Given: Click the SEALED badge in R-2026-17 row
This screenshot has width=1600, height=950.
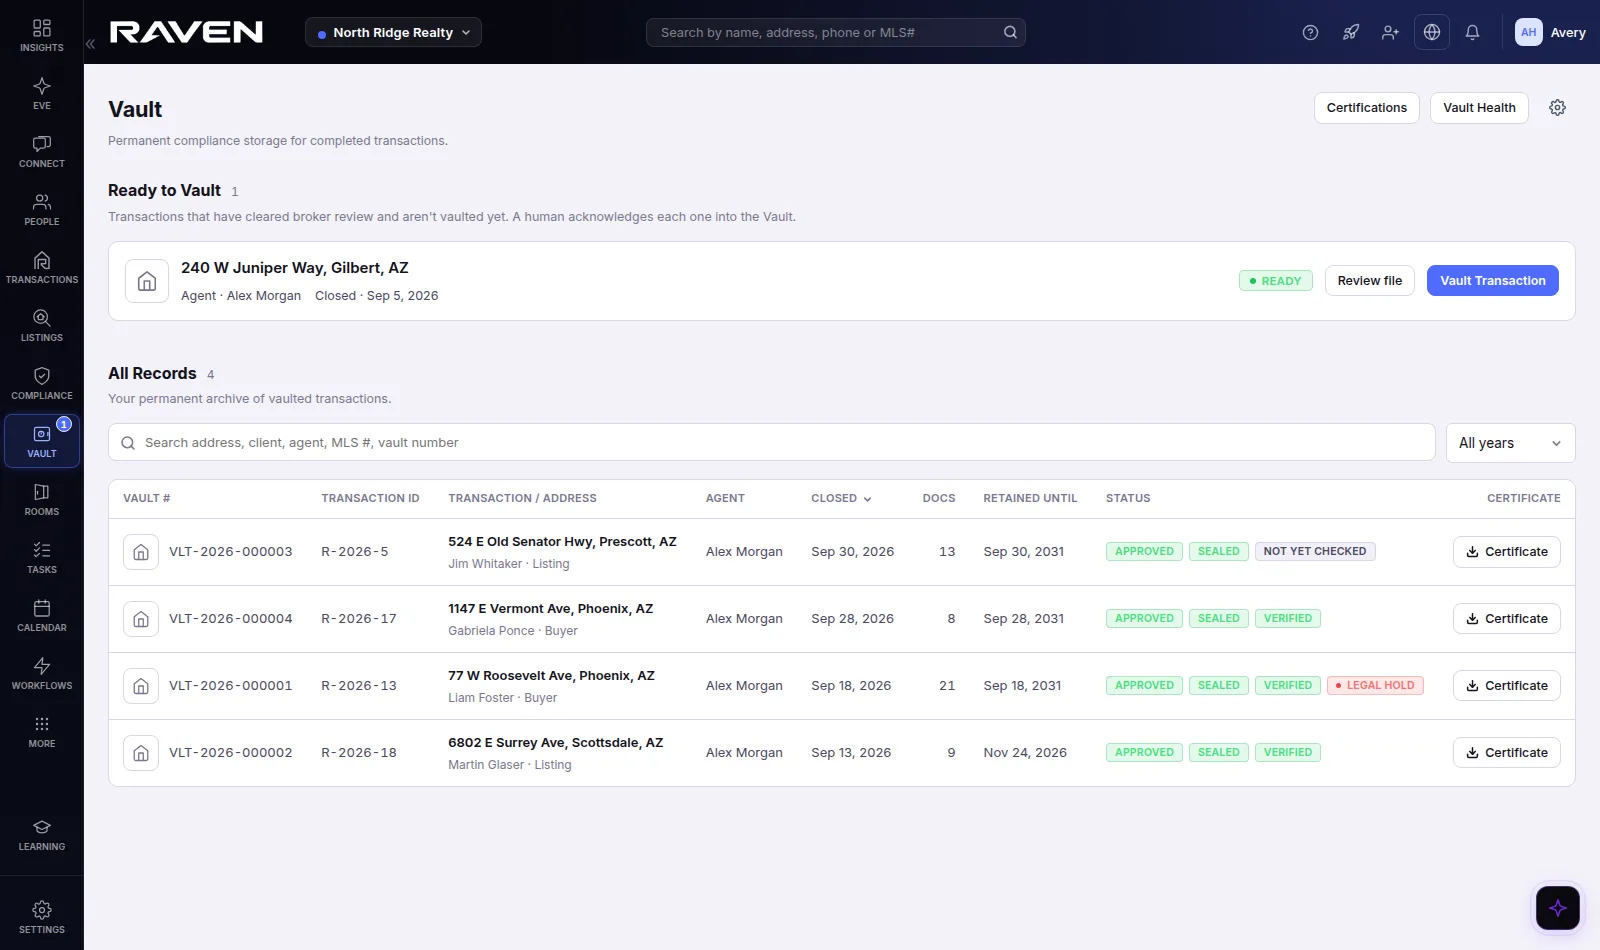Looking at the screenshot, I should tap(1218, 619).
